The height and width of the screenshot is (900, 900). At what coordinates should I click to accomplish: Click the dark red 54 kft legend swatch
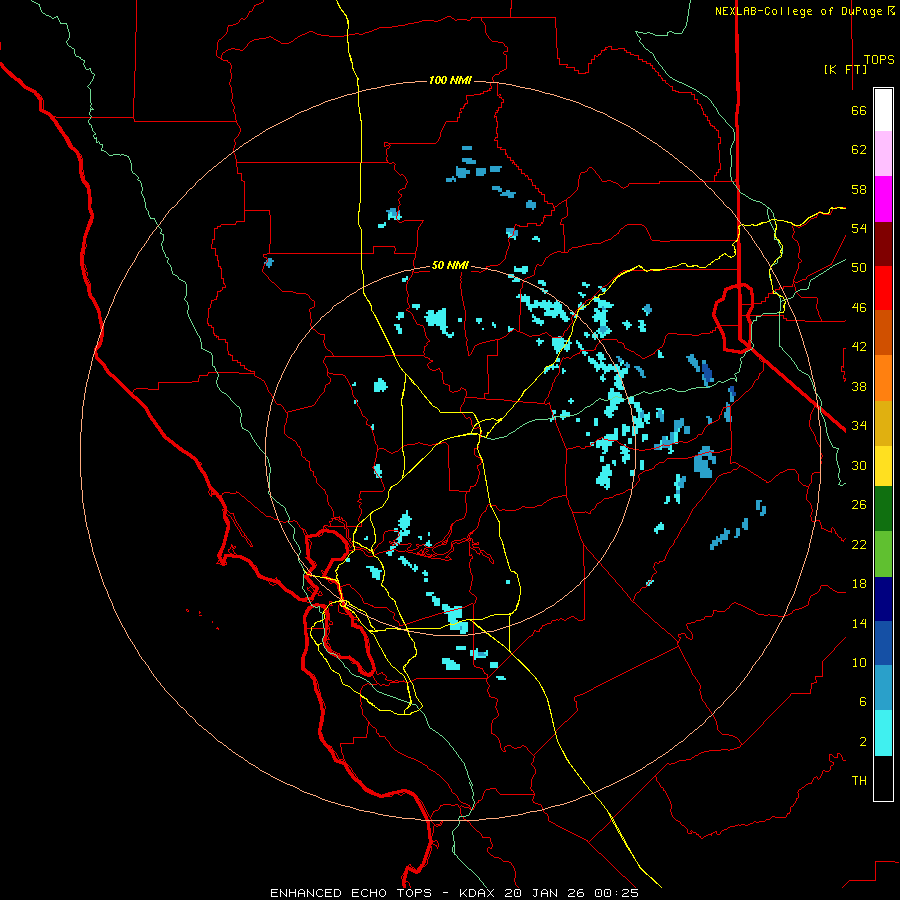tap(883, 244)
